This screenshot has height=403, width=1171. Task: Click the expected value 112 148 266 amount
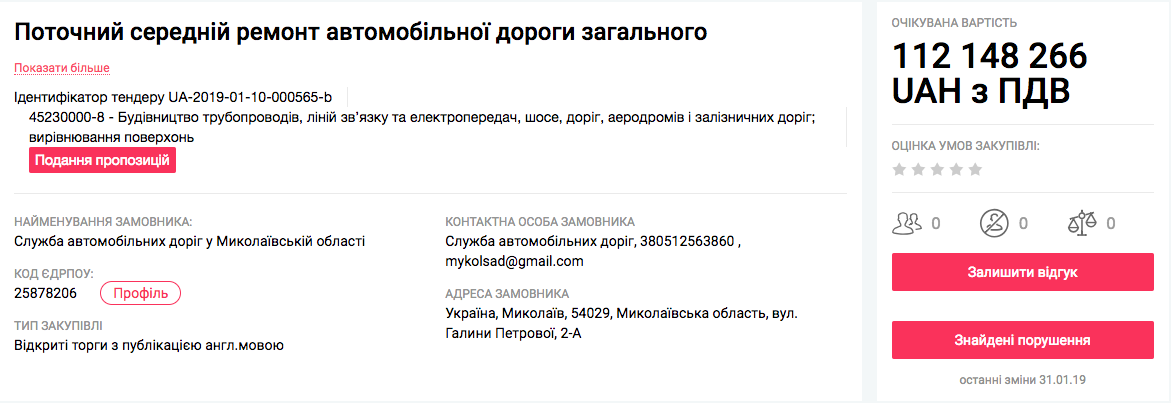coord(989,56)
